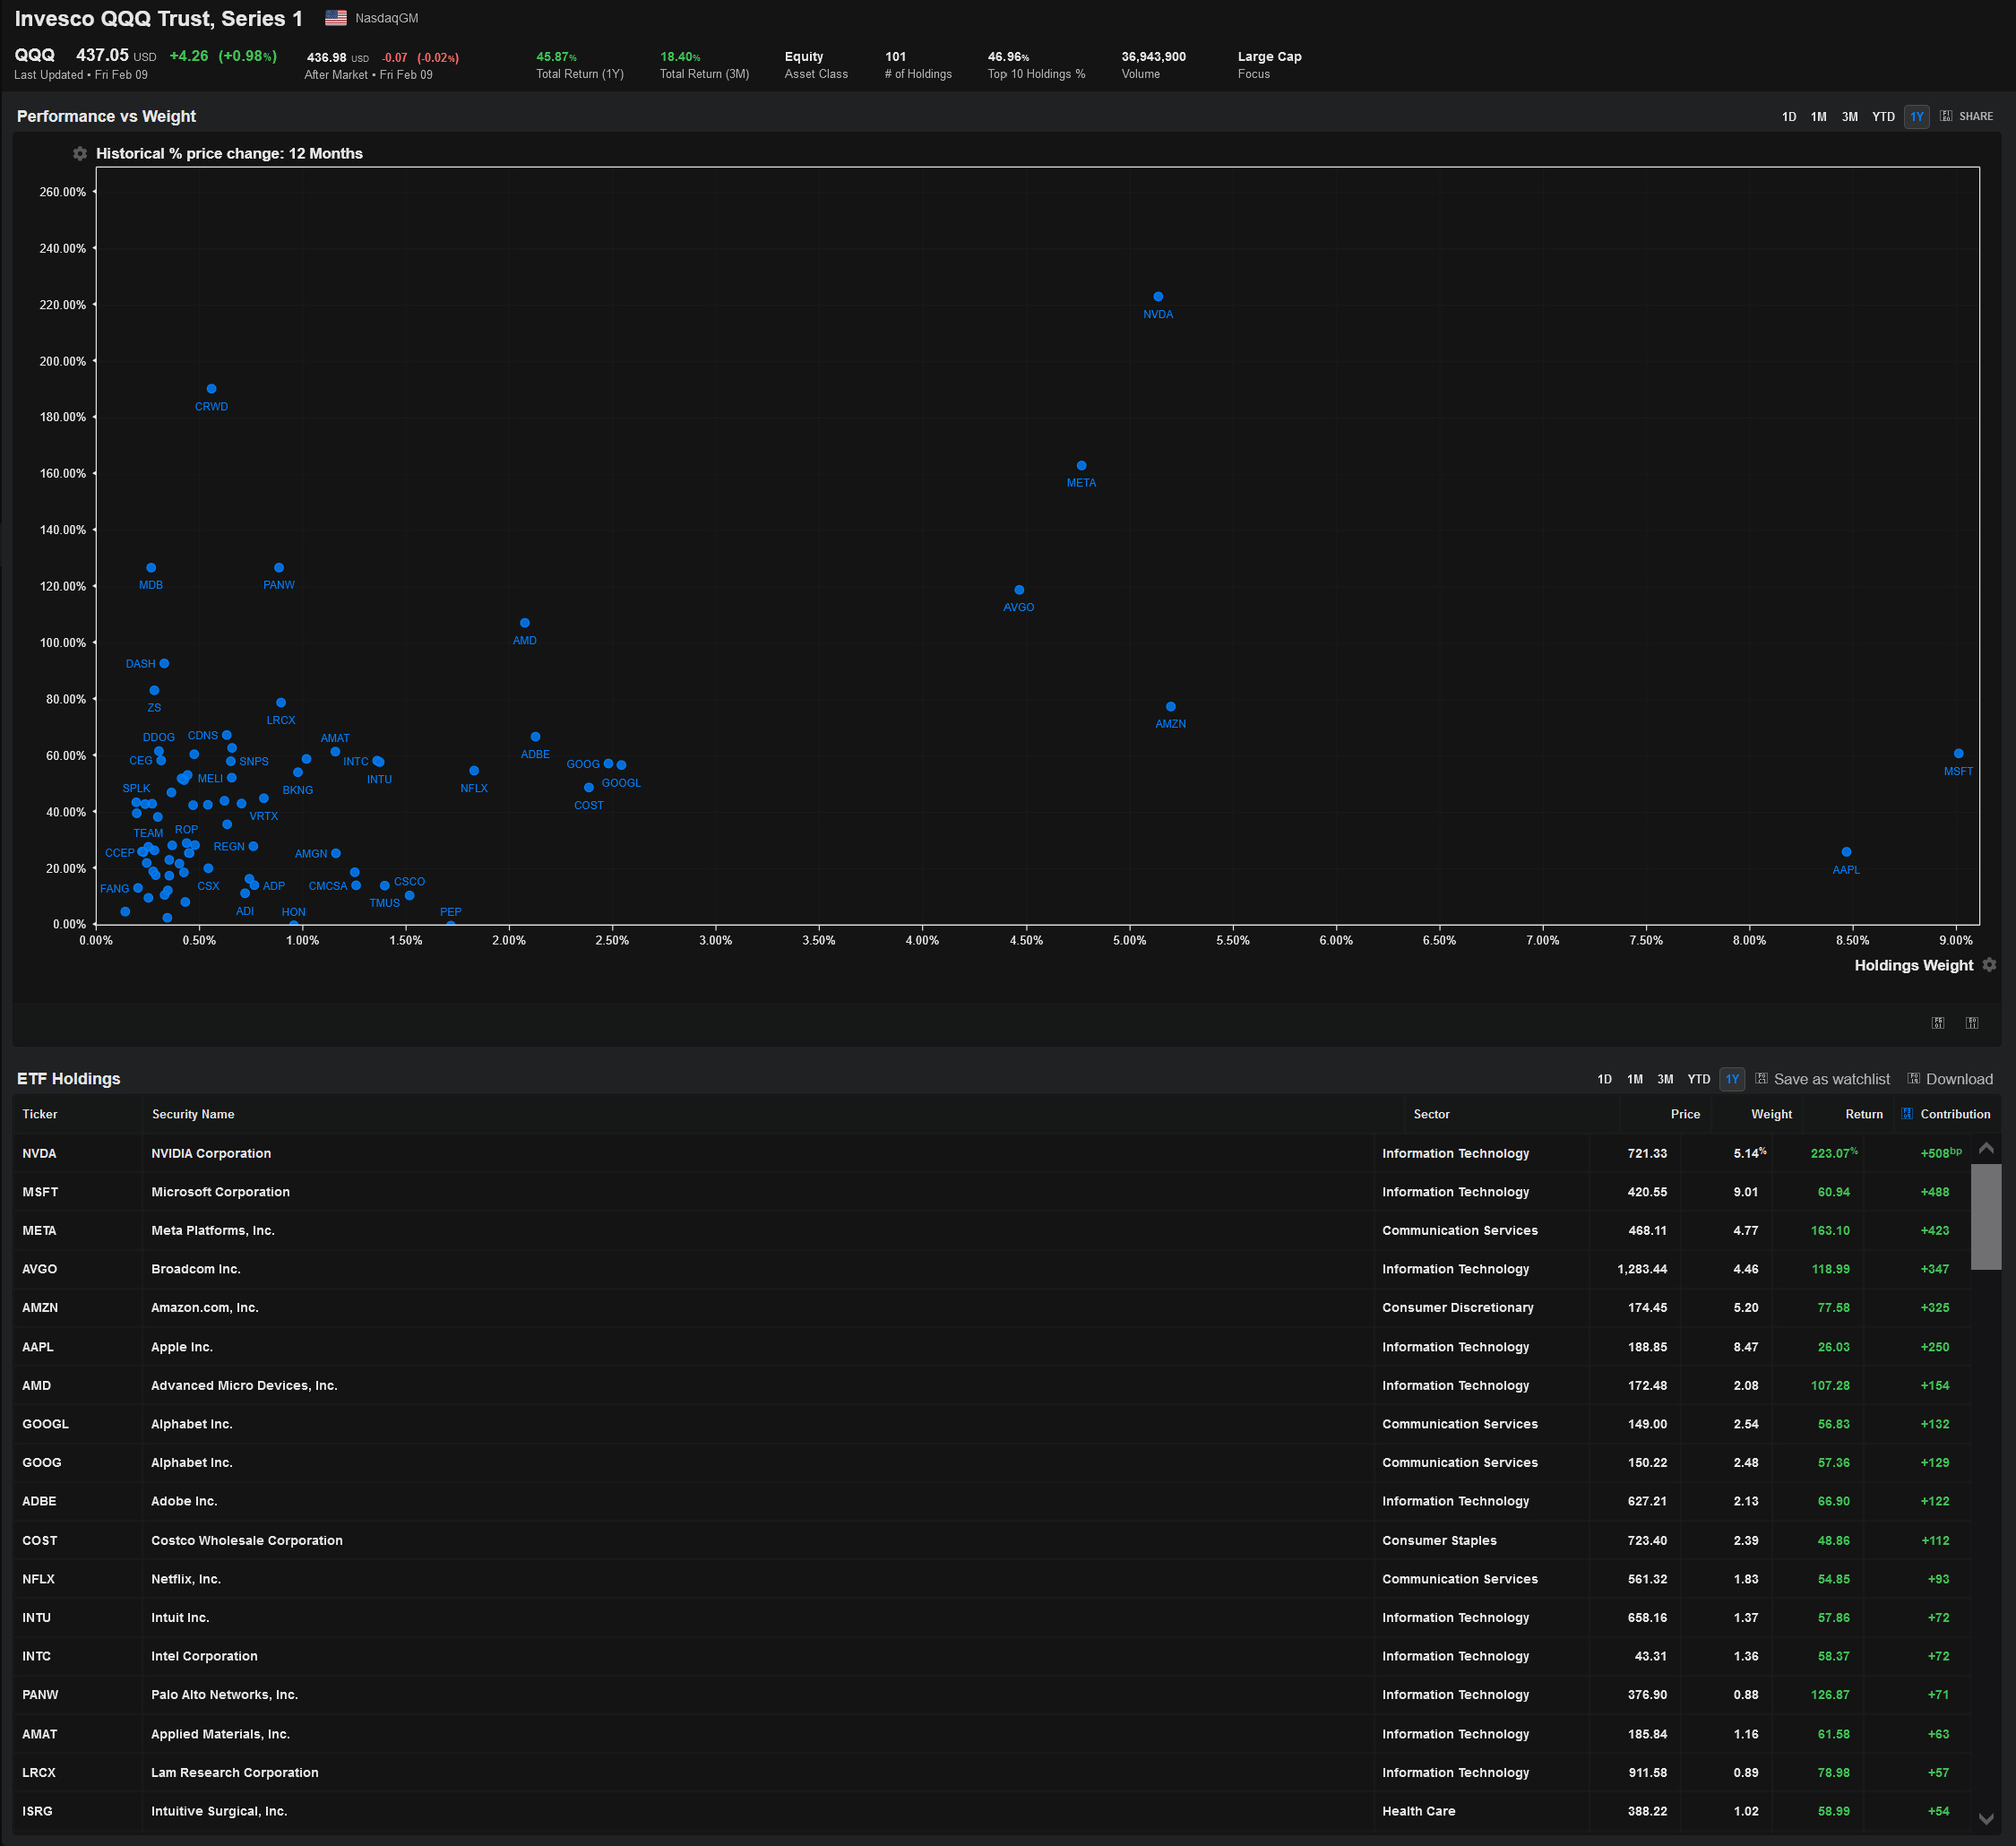Image resolution: width=2016 pixels, height=1846 pixels.
Task: Click the rightmost chart control icon below the plot
Action: click(1971, 1022)
